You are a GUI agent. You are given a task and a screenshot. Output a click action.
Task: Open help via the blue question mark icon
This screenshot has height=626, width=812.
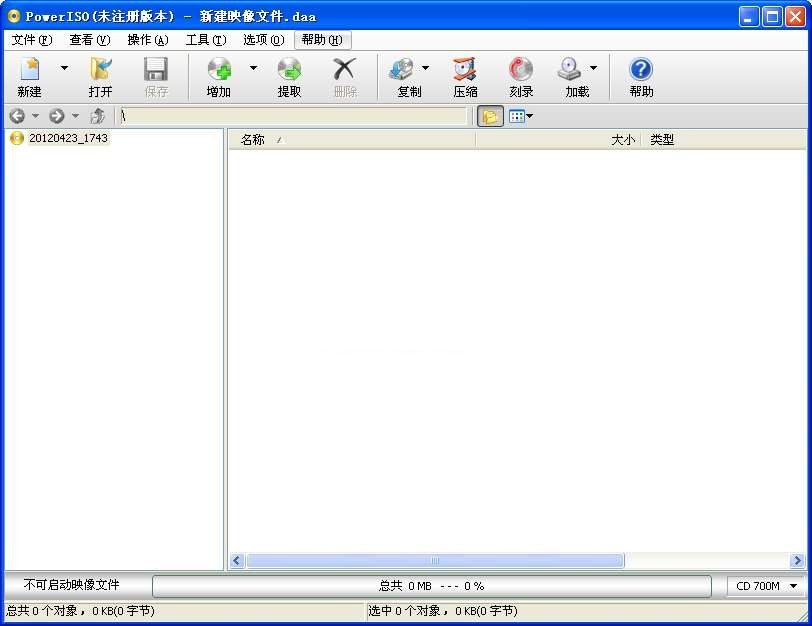click(641, 69)
